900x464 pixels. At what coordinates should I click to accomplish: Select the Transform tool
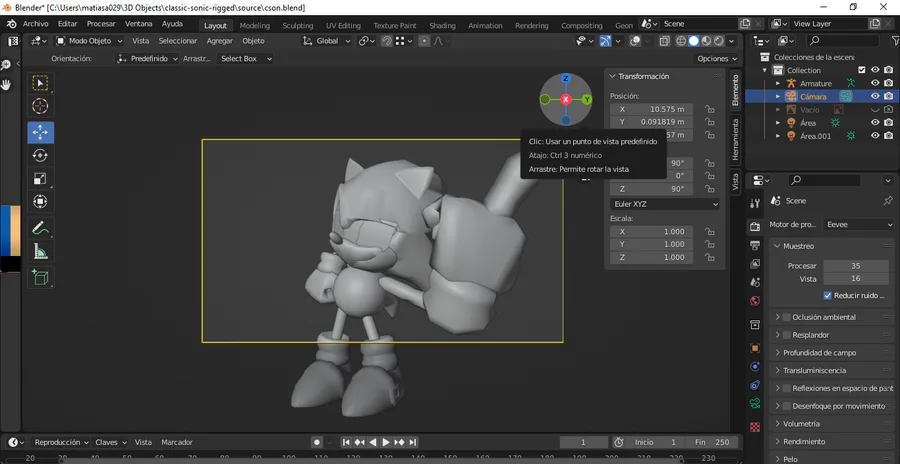coord(40,202)
